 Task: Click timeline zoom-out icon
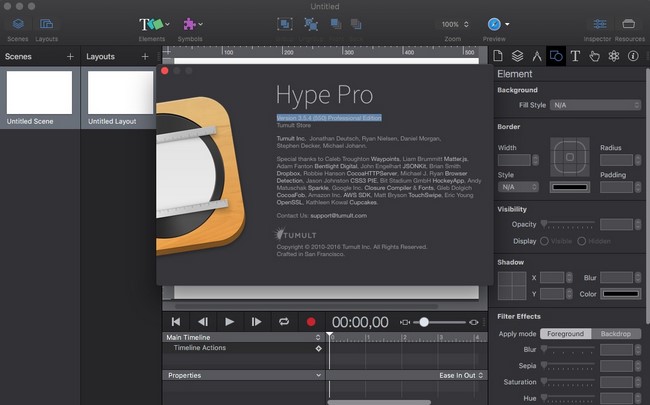click(405, 322)
